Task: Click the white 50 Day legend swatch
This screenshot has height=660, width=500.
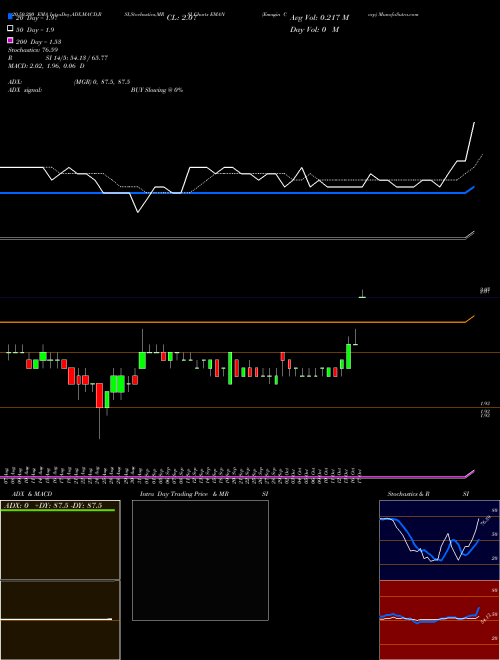Action: [x=11, y=29]
